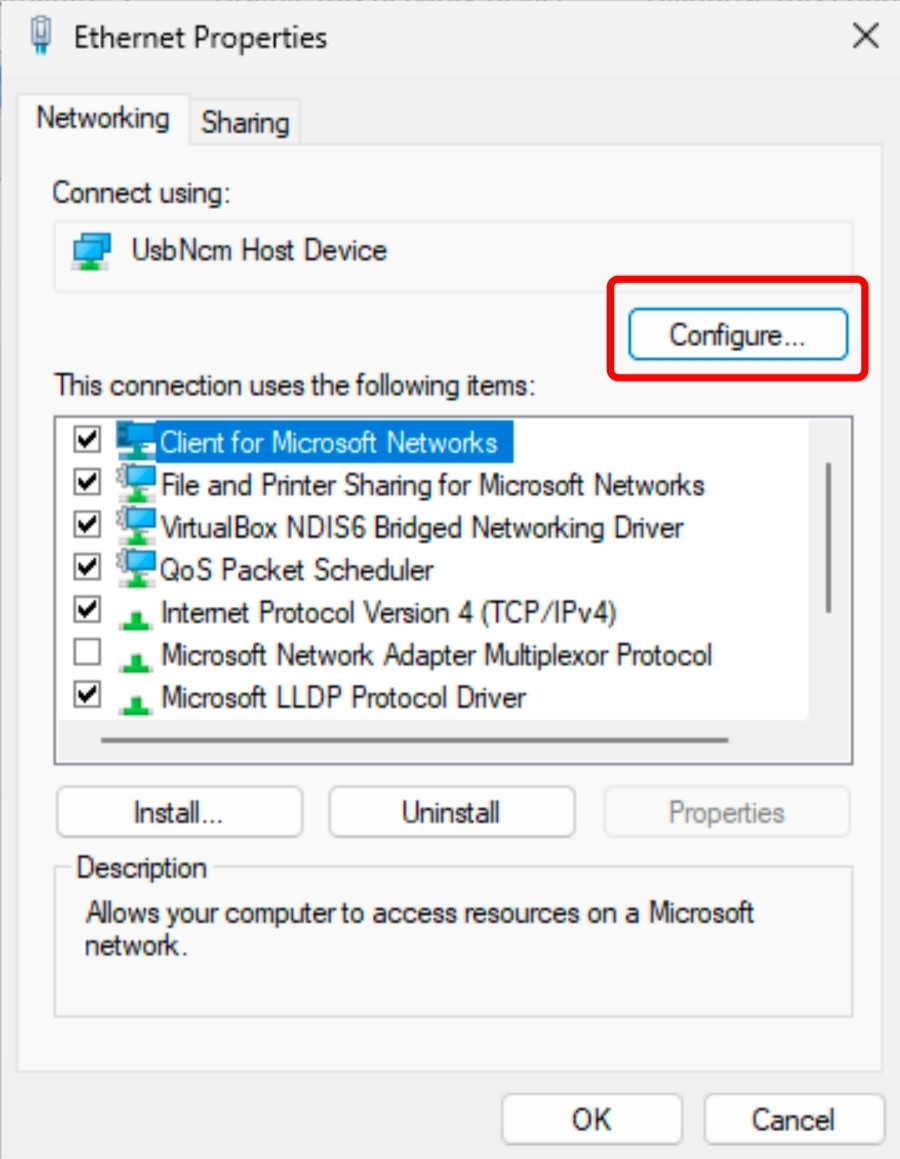Select the Networking tab
This screenshot has height=1159, width=900.
tap(103, 117)
